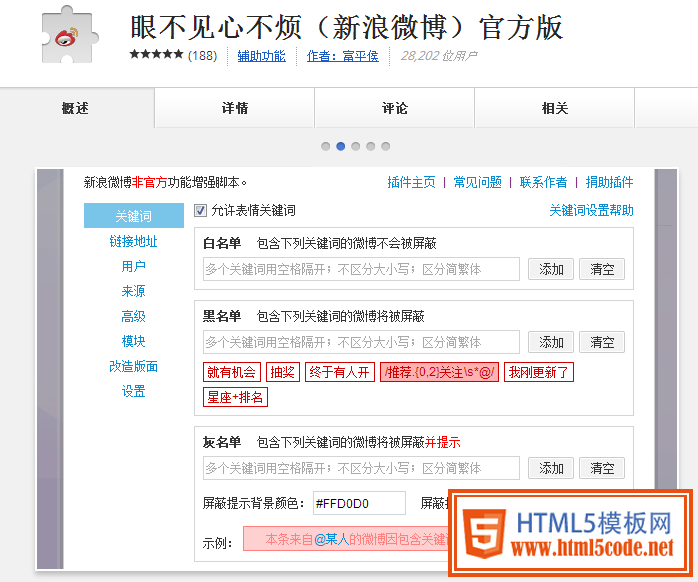Viewport: 698px width, 582px height.
Task: Edit the #FFD0D0 background color field
Action: click(x=359, y=503)
